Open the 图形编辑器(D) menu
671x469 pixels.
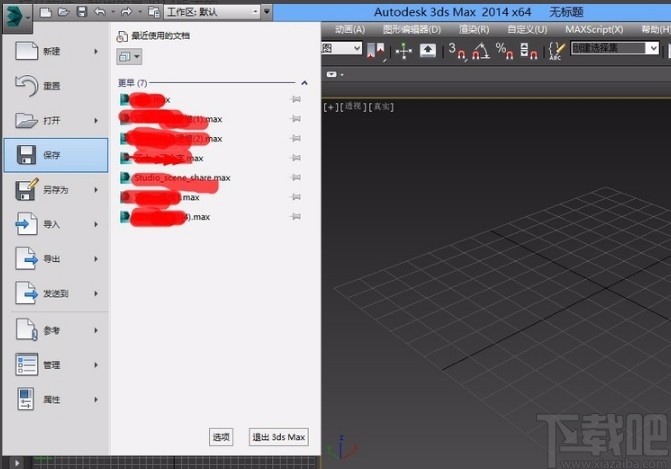[x=412, y=30]
